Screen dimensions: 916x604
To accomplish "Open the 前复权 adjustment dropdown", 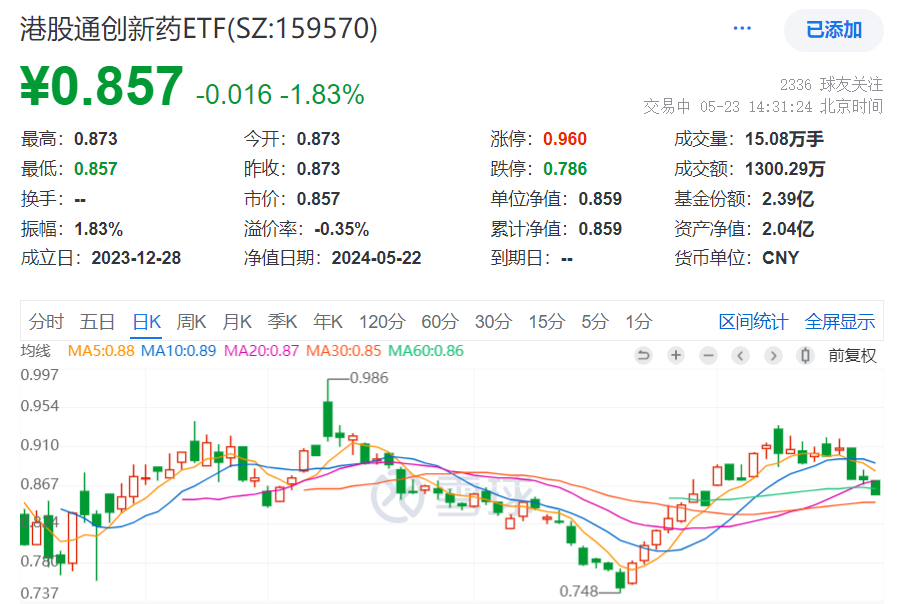I will (x=851, y=355).
